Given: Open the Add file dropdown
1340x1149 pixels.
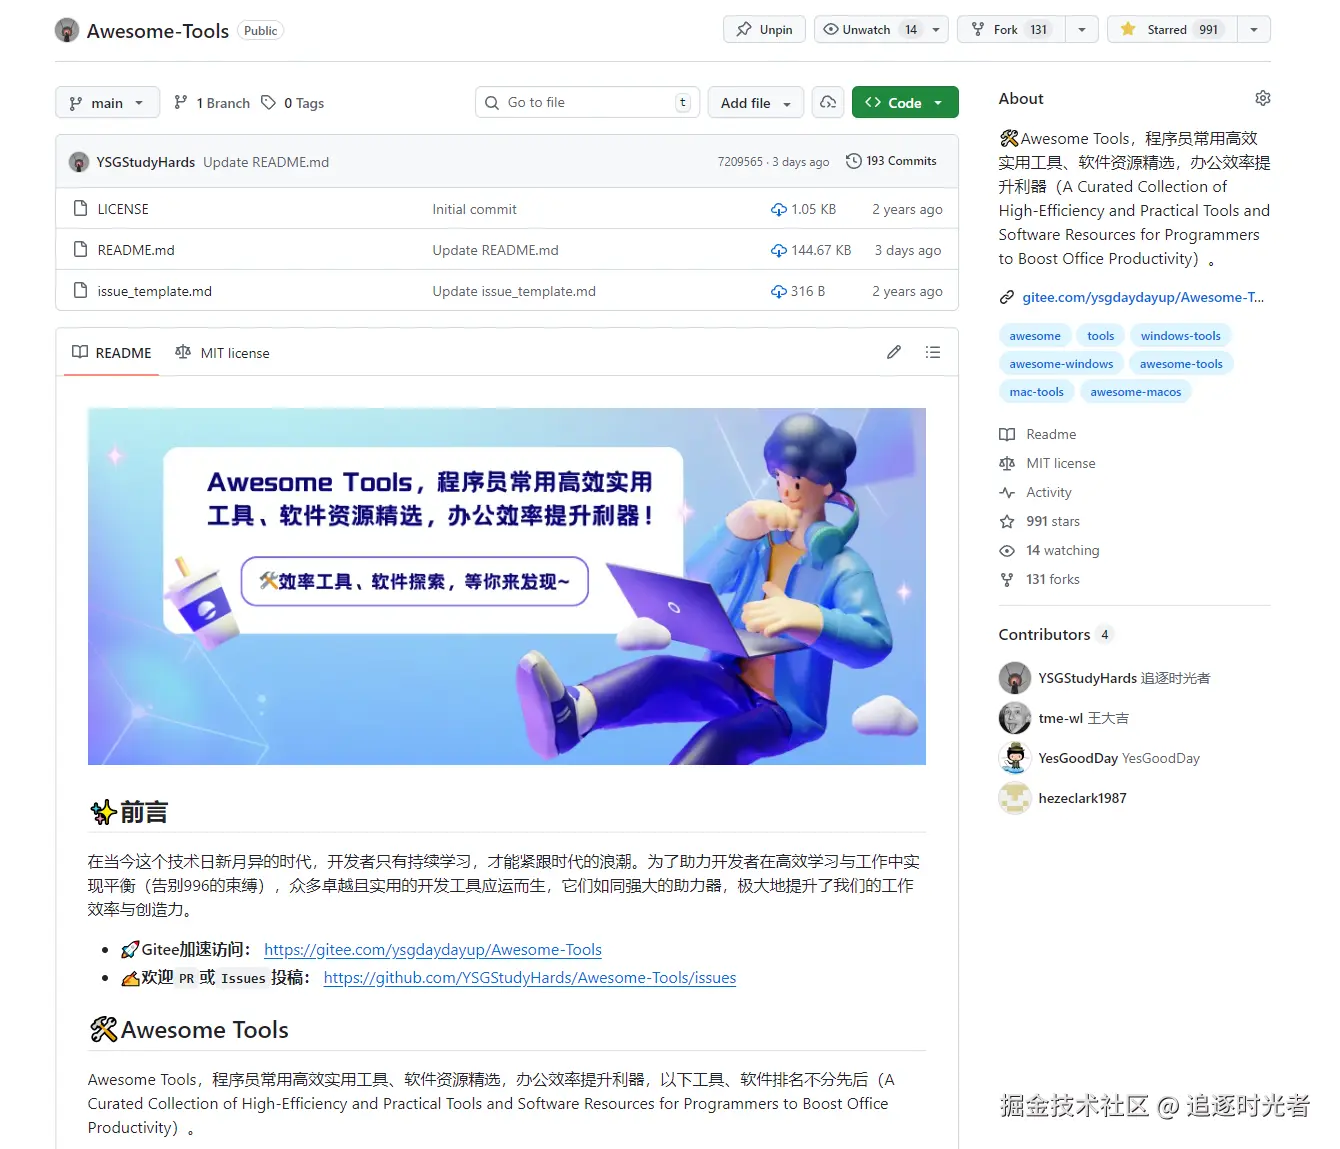Looking at the screenshot, I should (755, 102).
